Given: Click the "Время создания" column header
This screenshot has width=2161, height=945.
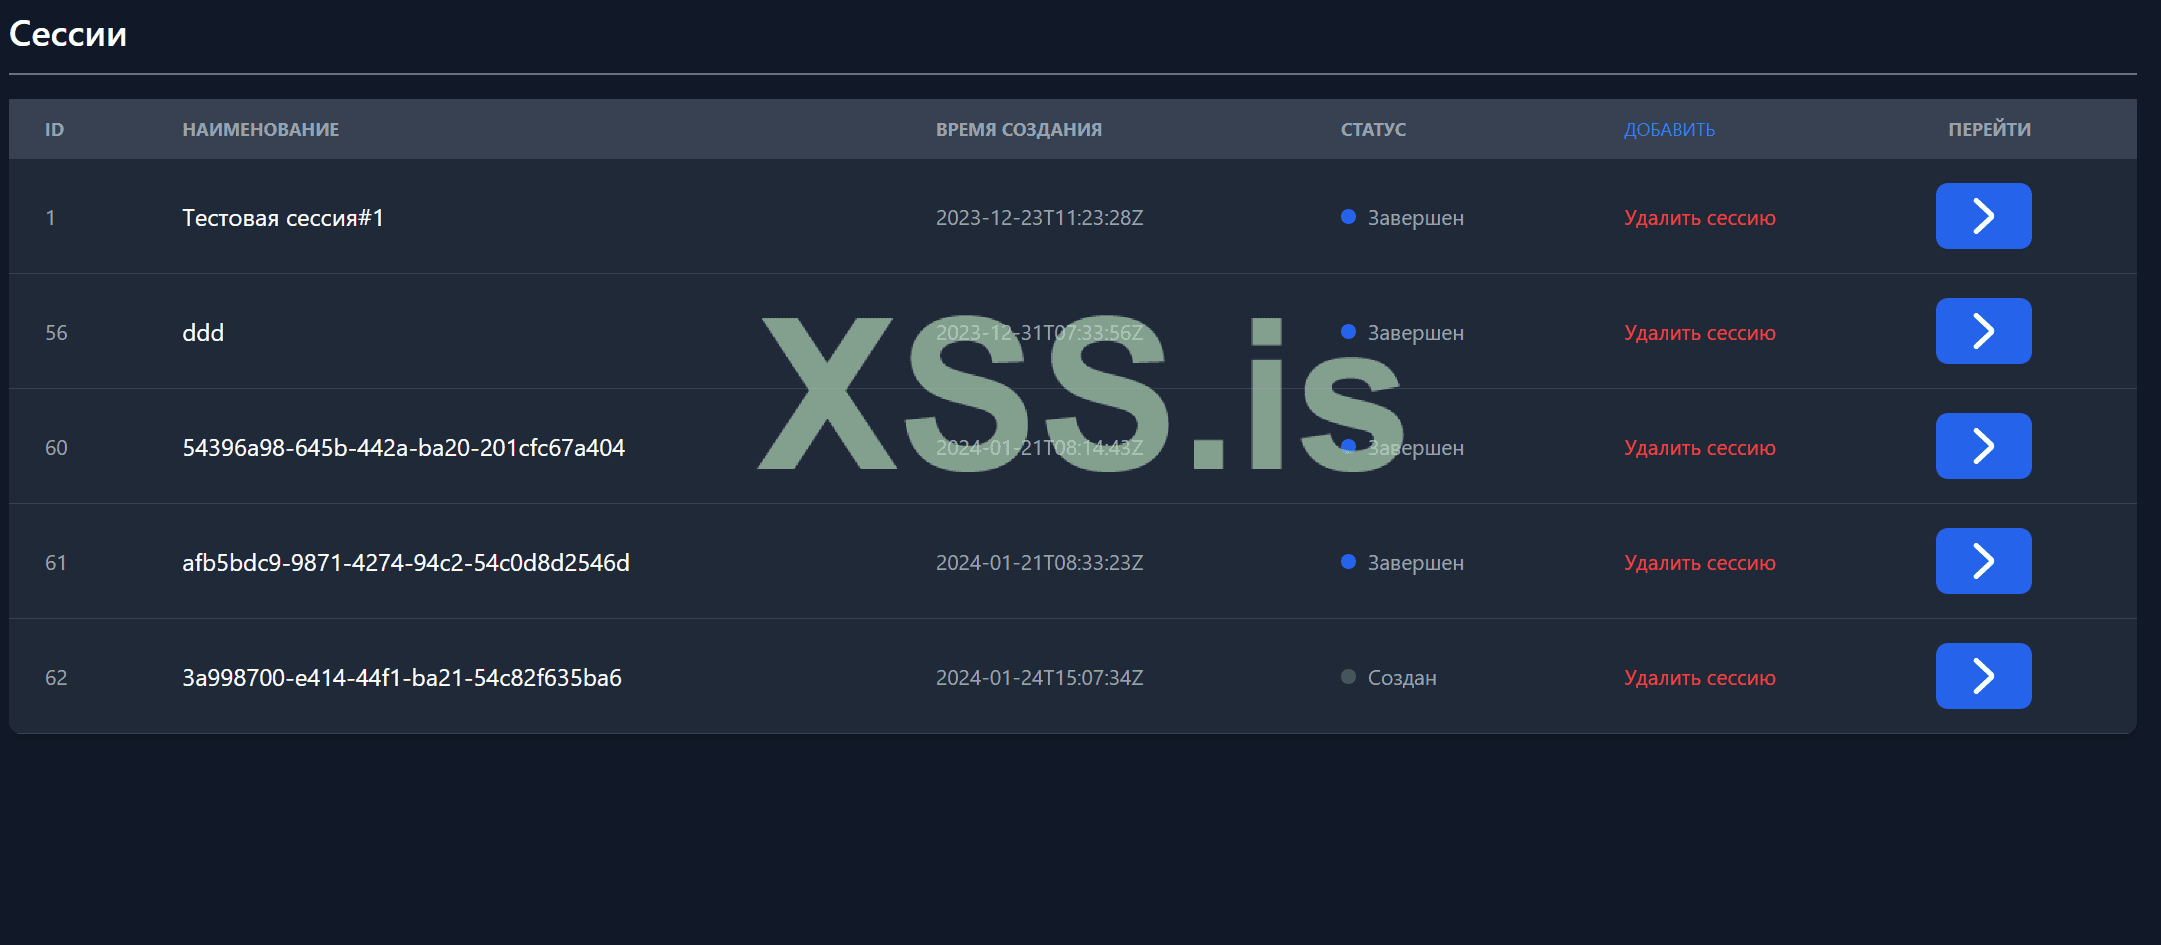Looking at the screenshot, I should pos(1019,130).
